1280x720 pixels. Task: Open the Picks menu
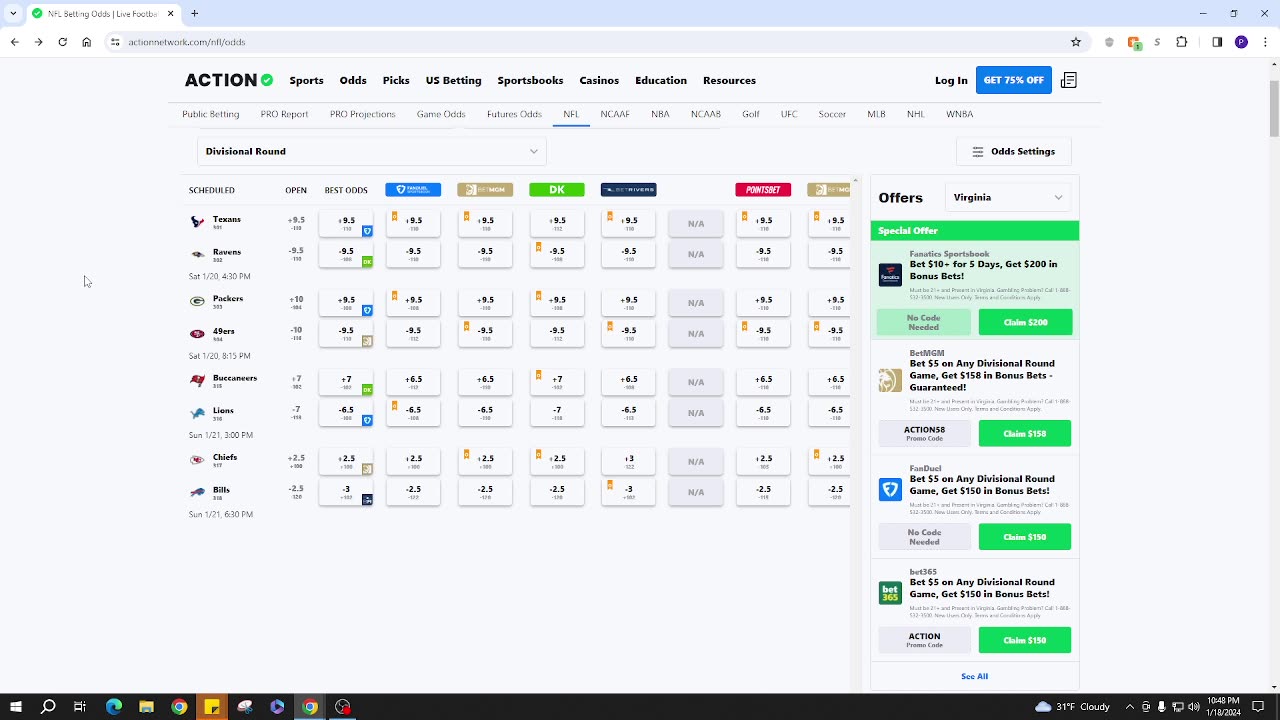click(x=396, y=80)
